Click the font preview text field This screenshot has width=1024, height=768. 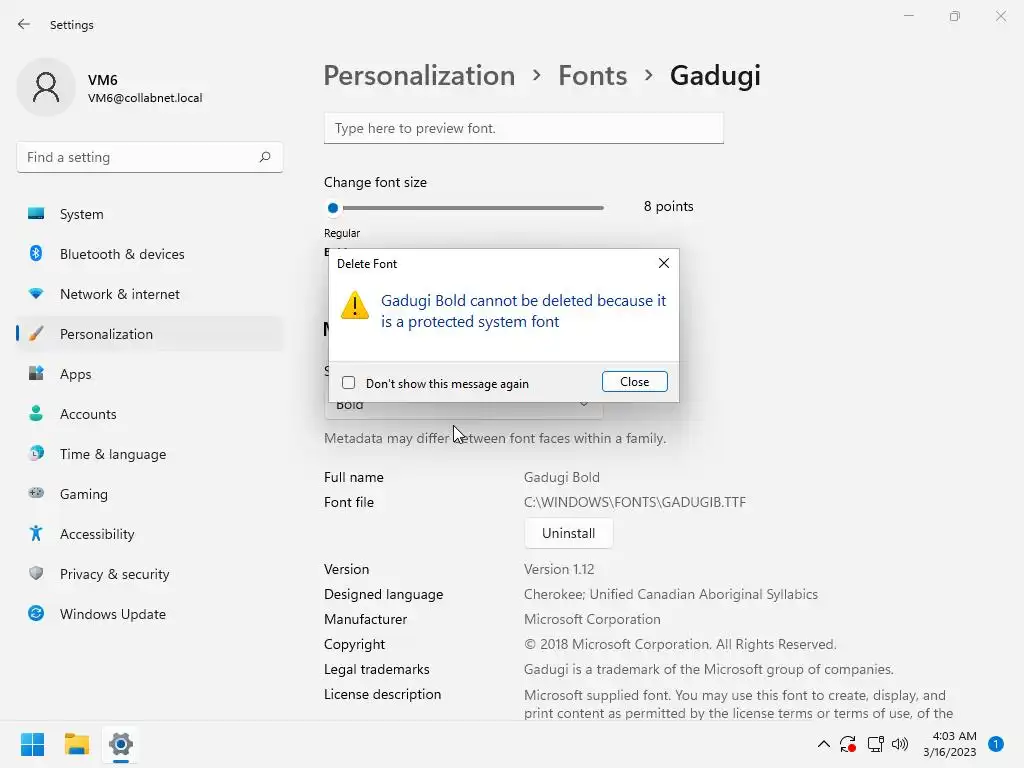(x=523, y=128)
